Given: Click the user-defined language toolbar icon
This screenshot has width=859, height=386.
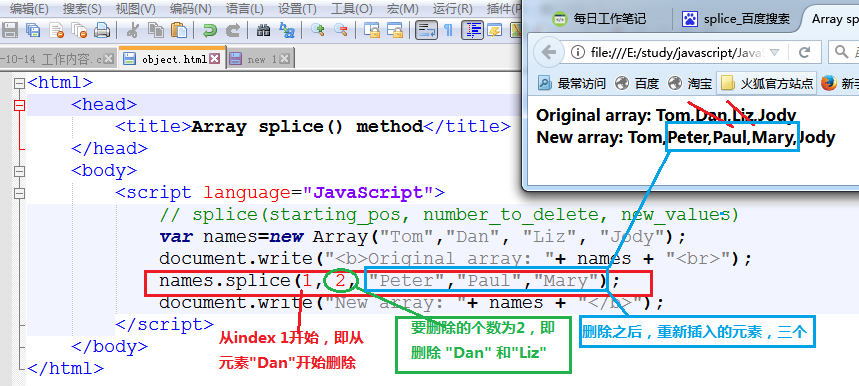Looking at the screenshot, I should click(x=495, y=30).
